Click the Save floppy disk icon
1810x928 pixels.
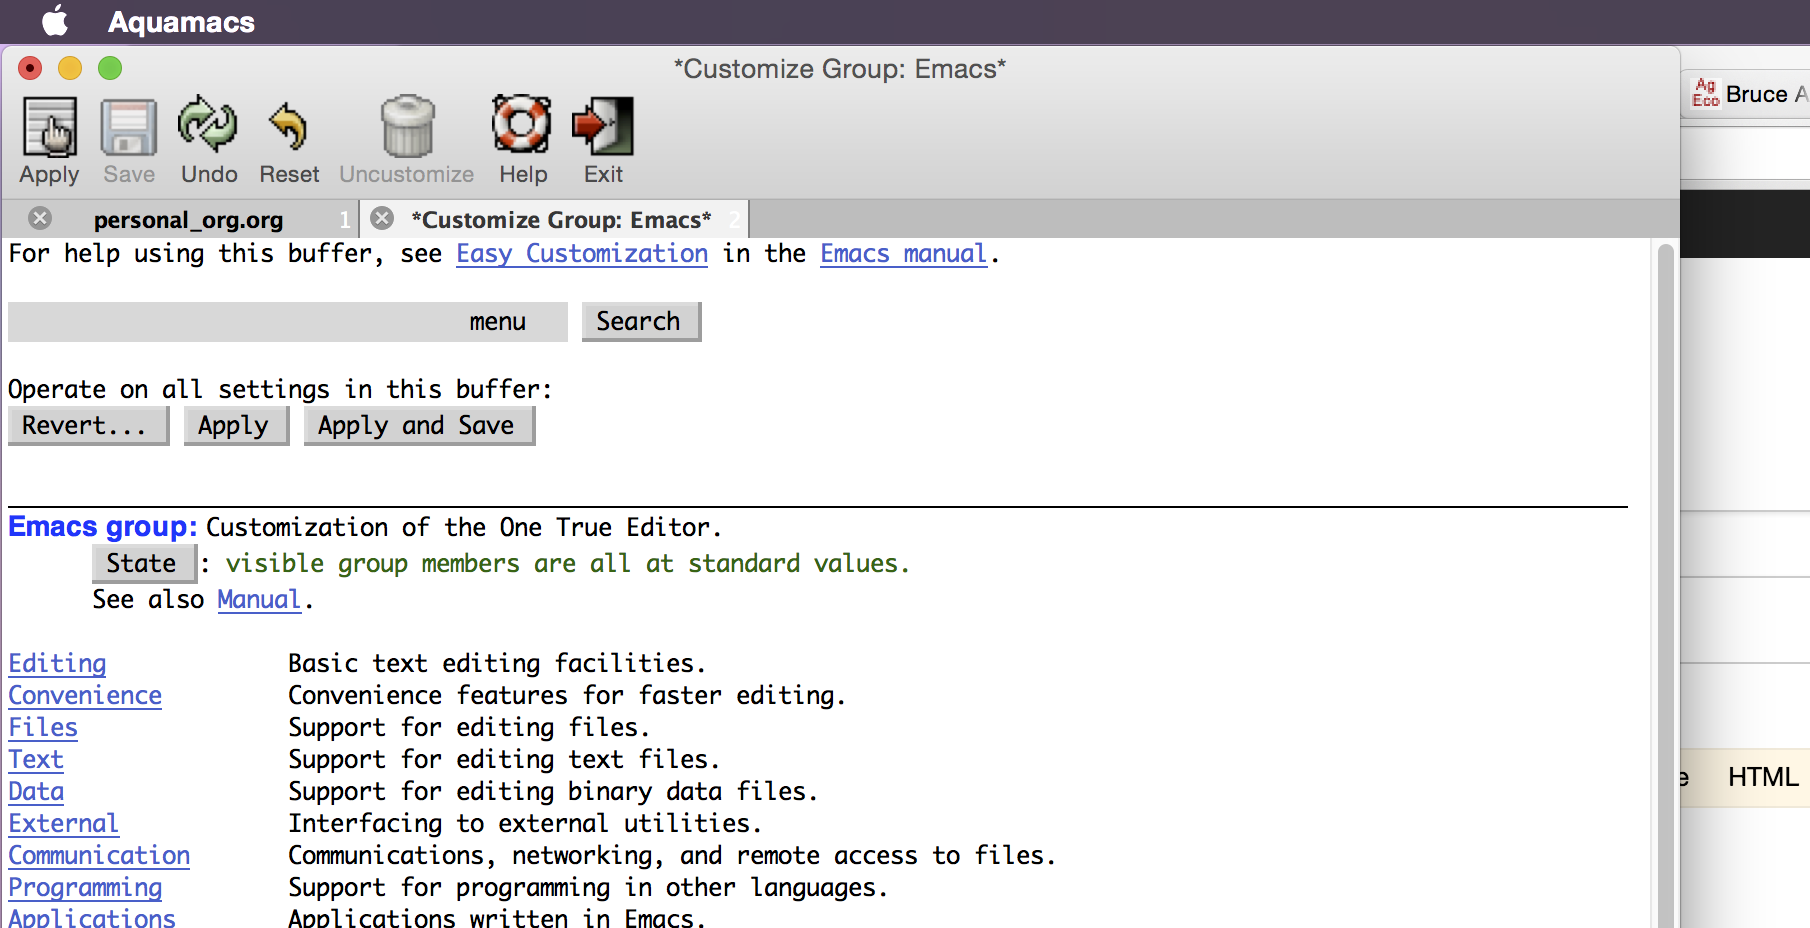[x=129, y=127]
